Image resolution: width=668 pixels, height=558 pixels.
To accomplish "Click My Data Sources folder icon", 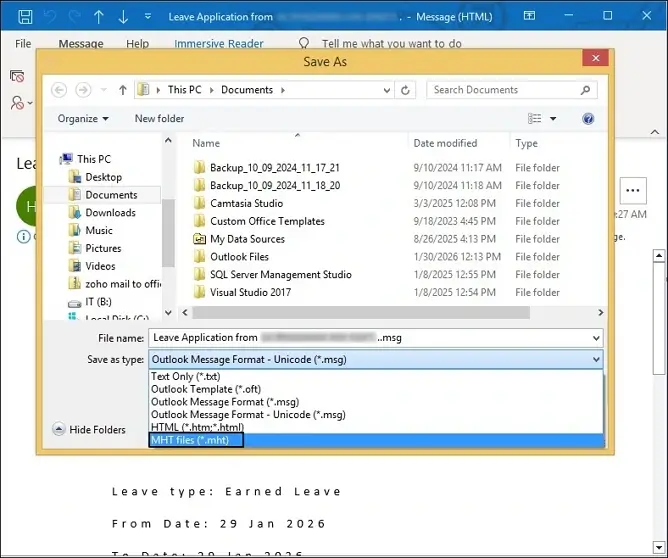I will tap(199, 239).
